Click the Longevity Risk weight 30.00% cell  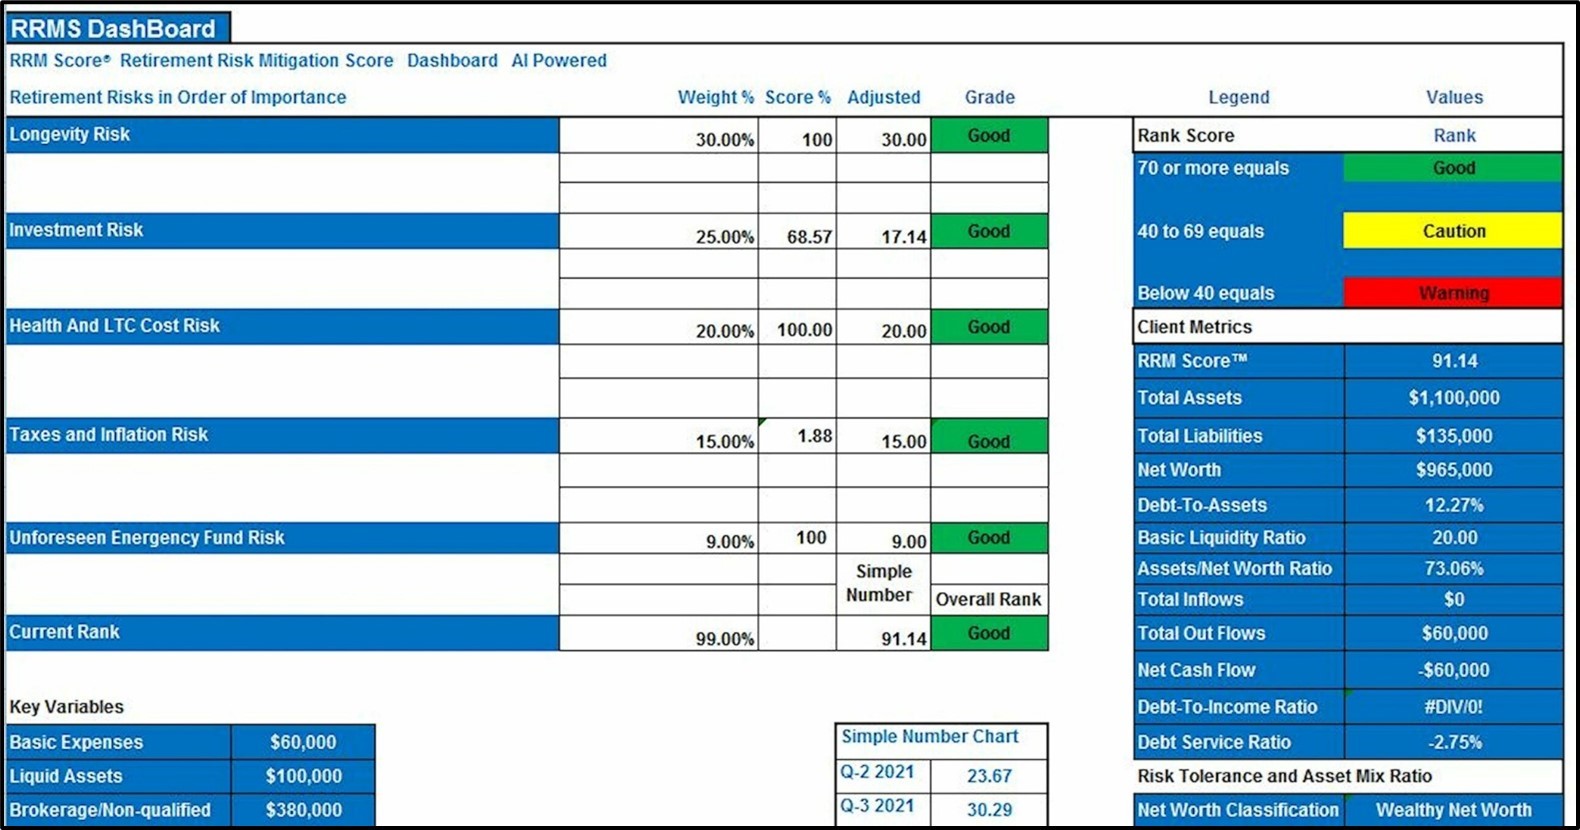coord(659,136)
